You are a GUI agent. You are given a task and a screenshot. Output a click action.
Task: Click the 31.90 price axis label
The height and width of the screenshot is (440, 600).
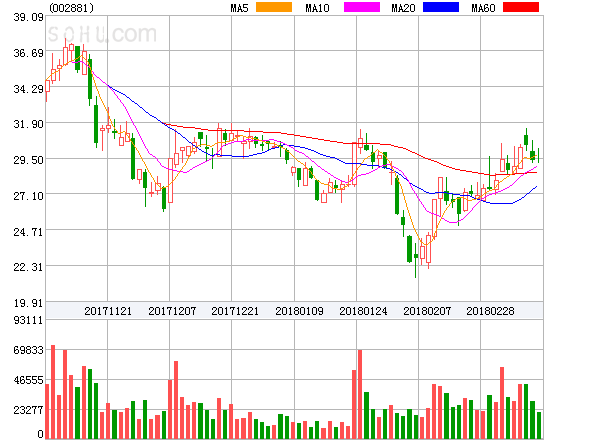point(28,124)
